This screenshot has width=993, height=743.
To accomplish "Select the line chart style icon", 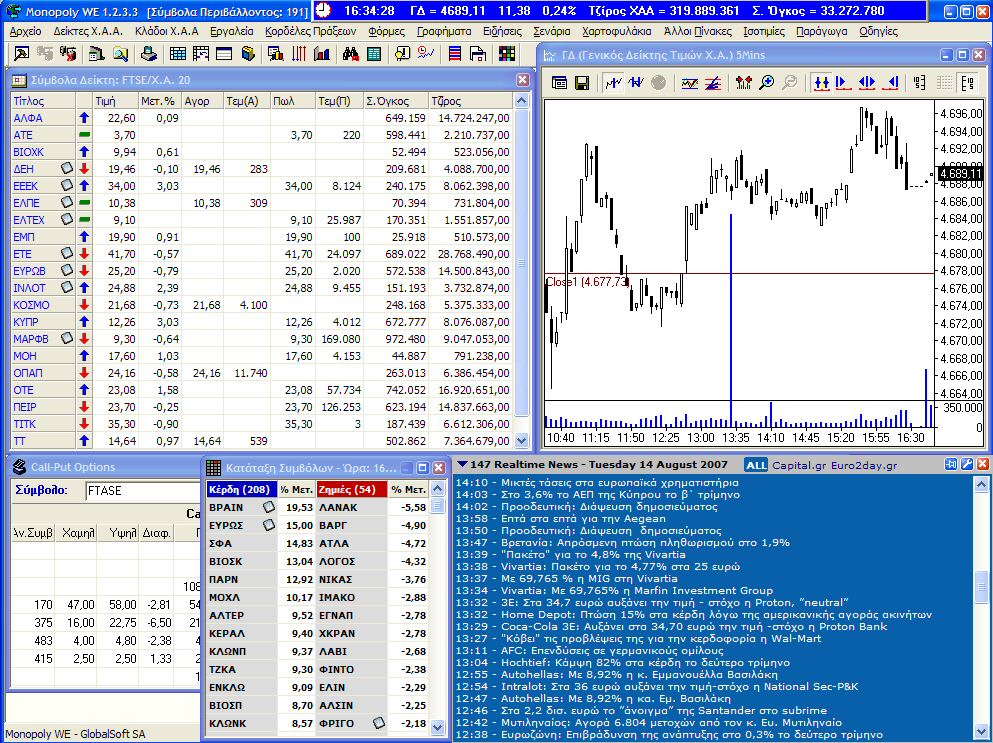I will point(612,82).
